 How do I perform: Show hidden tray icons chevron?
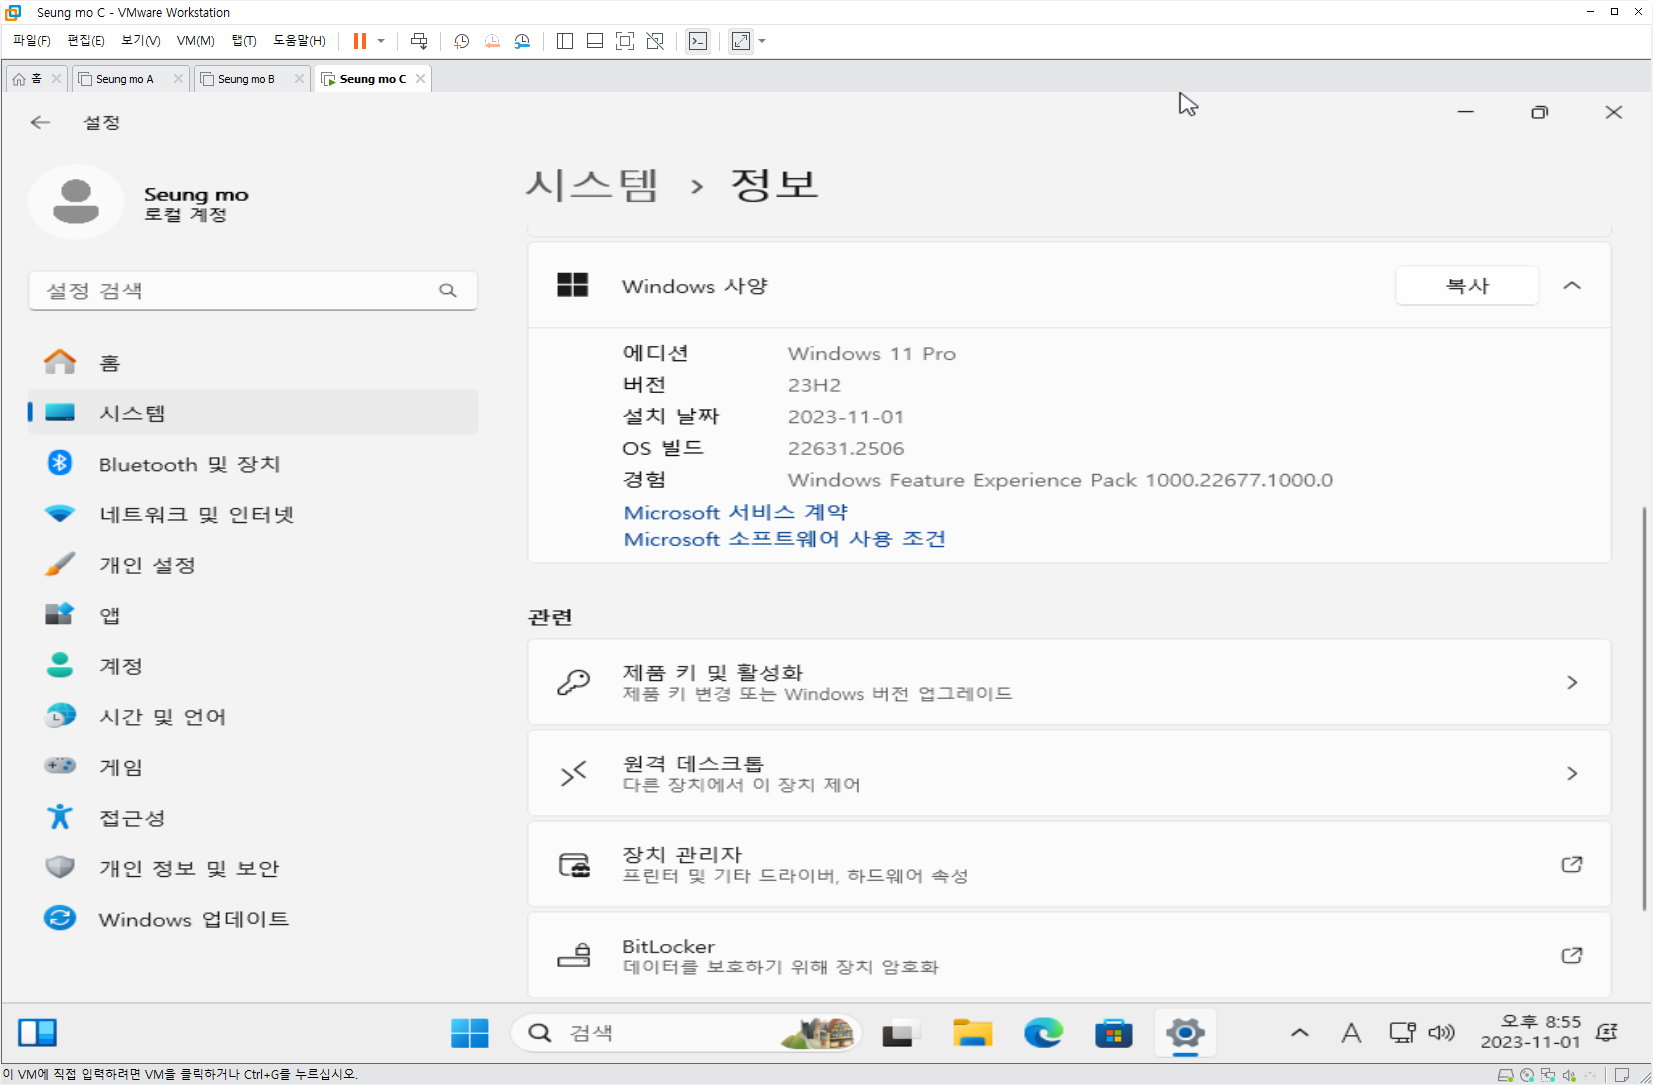pyautogui.click(x=1300, y=1033)
